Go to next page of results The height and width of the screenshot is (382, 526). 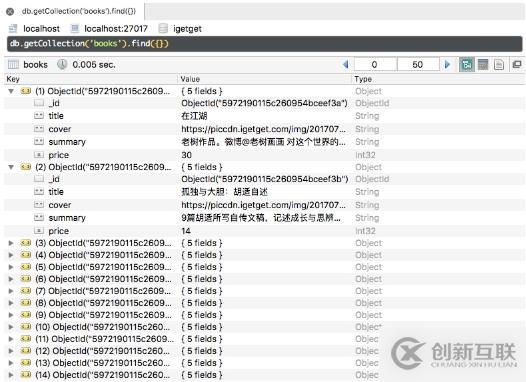click(447, 64)
